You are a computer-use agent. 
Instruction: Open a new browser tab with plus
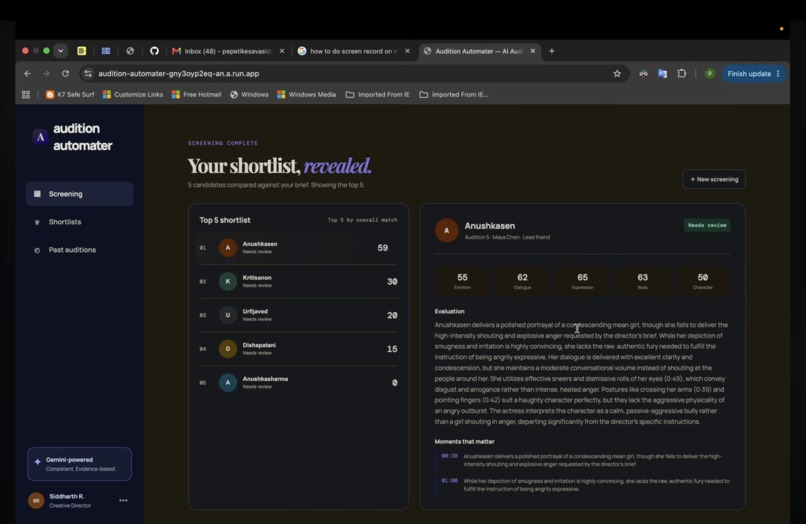pyautogui.click(x=552, y=51)
